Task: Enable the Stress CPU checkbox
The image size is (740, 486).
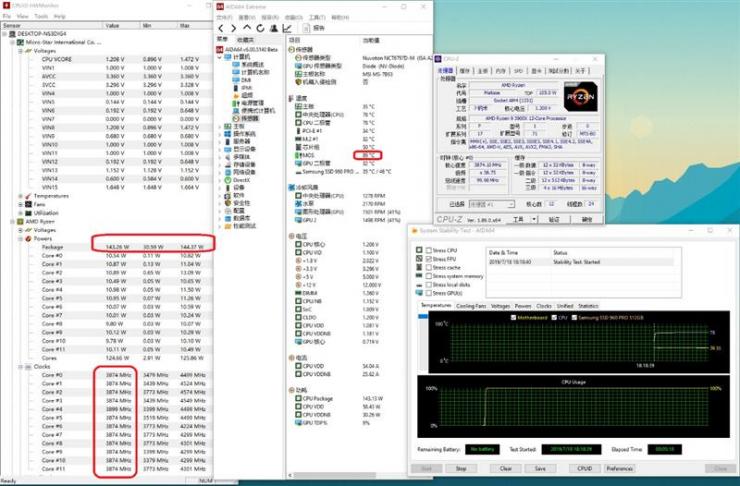Action: coord(429,251)
